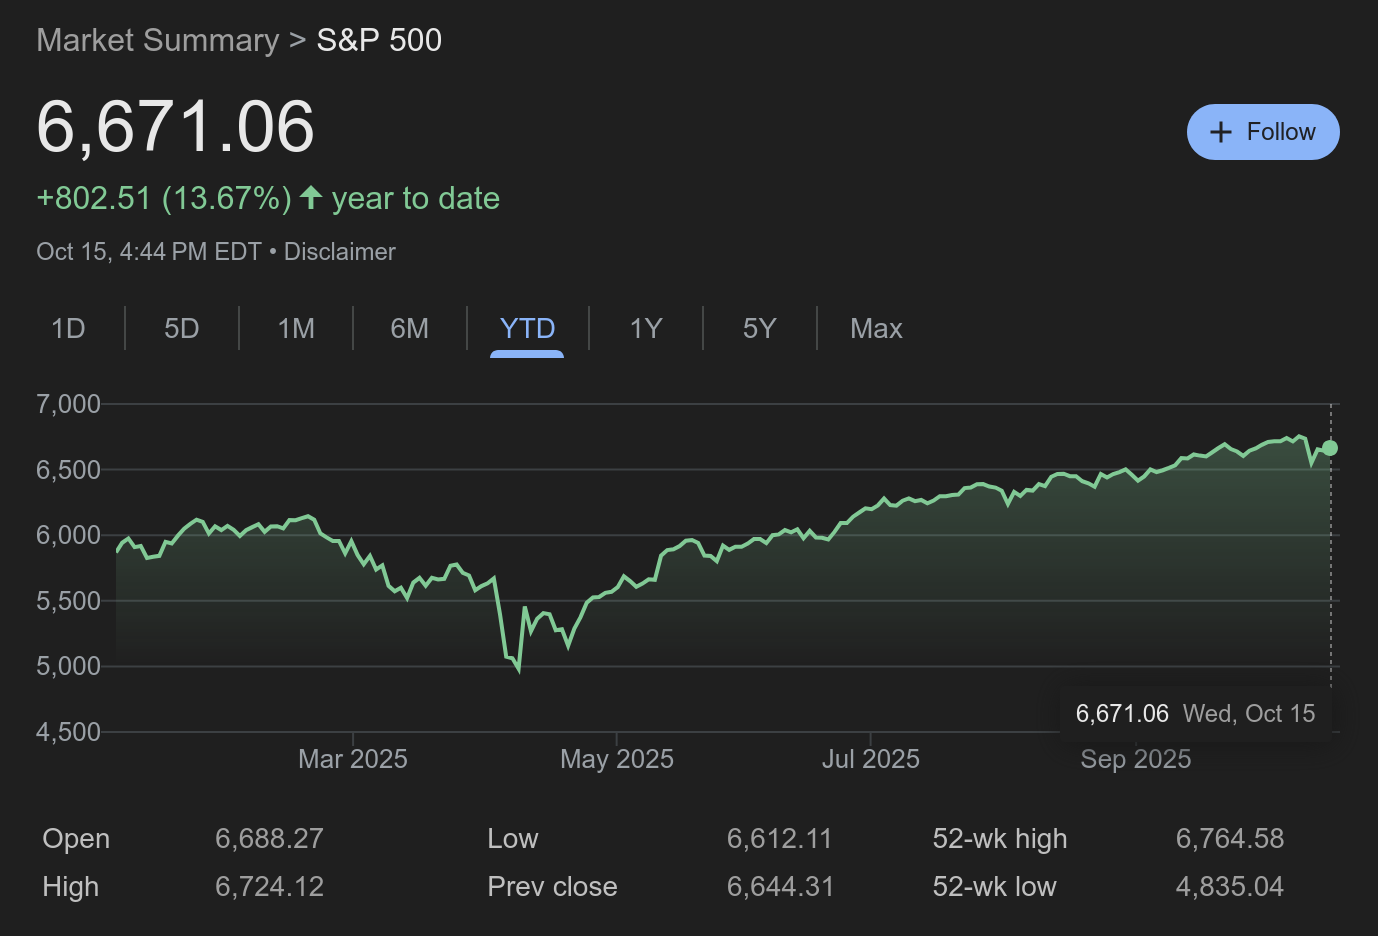Switch chart to Max range
Viewport: 1378px width, 936px height.
pos(876,328)
